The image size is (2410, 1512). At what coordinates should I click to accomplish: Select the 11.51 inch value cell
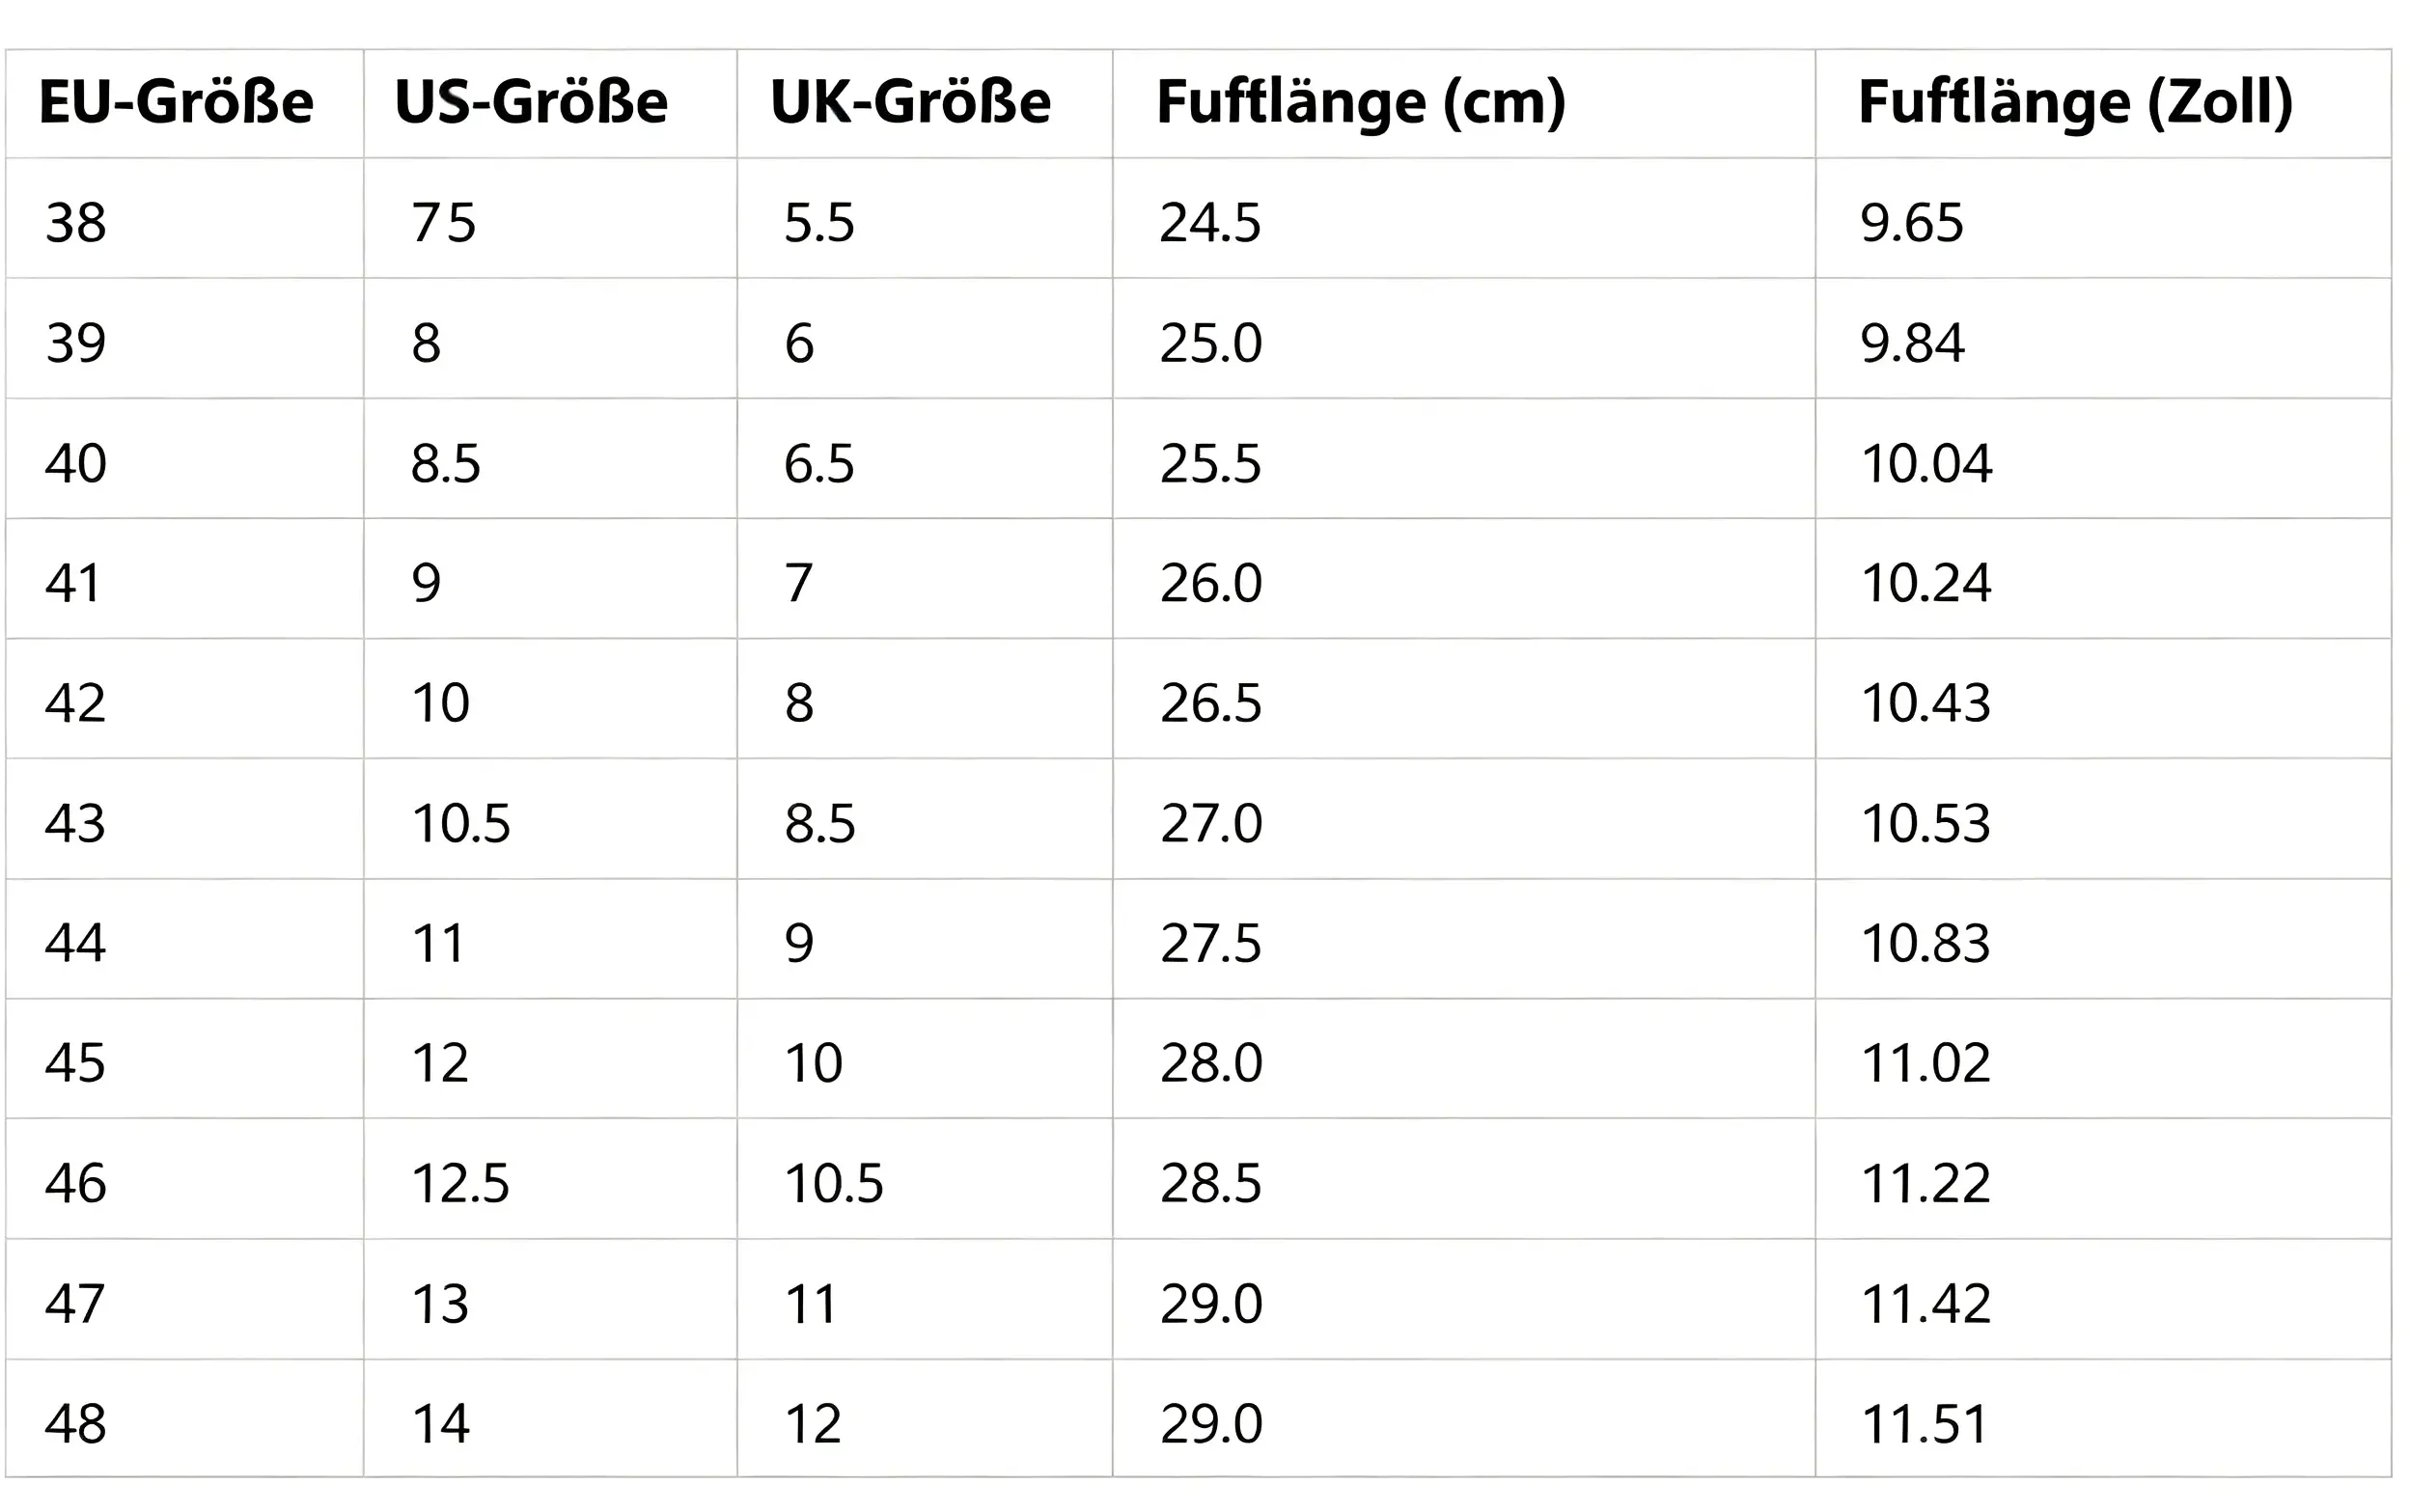point(2103,1418)
